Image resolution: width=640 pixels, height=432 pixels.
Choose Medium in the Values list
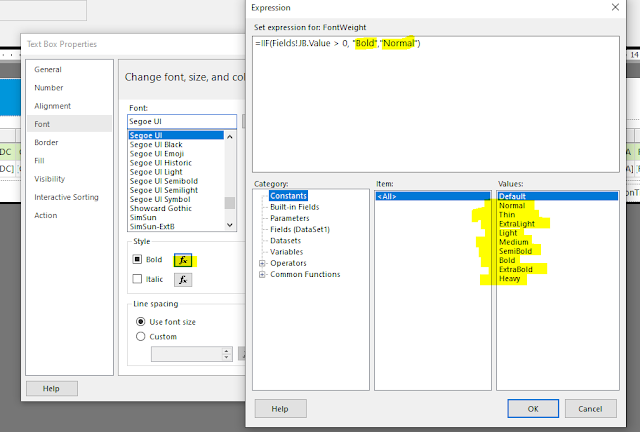[x=513, y=242]
